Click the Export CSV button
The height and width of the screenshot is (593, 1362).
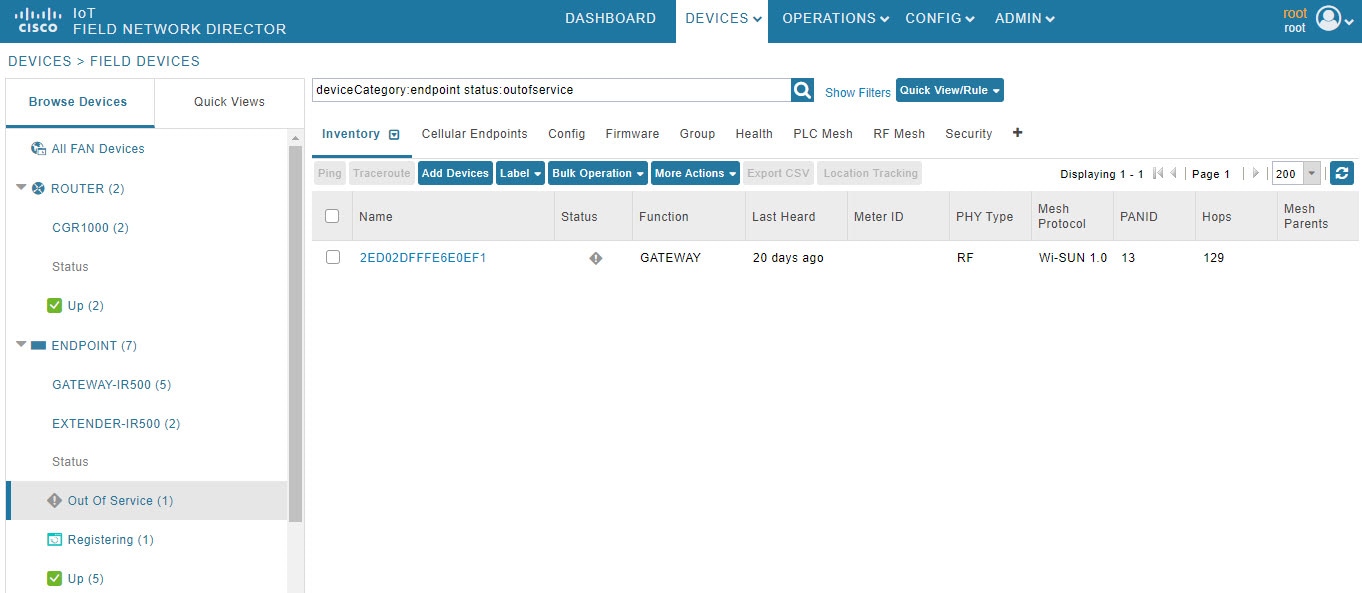pos(779,173)
